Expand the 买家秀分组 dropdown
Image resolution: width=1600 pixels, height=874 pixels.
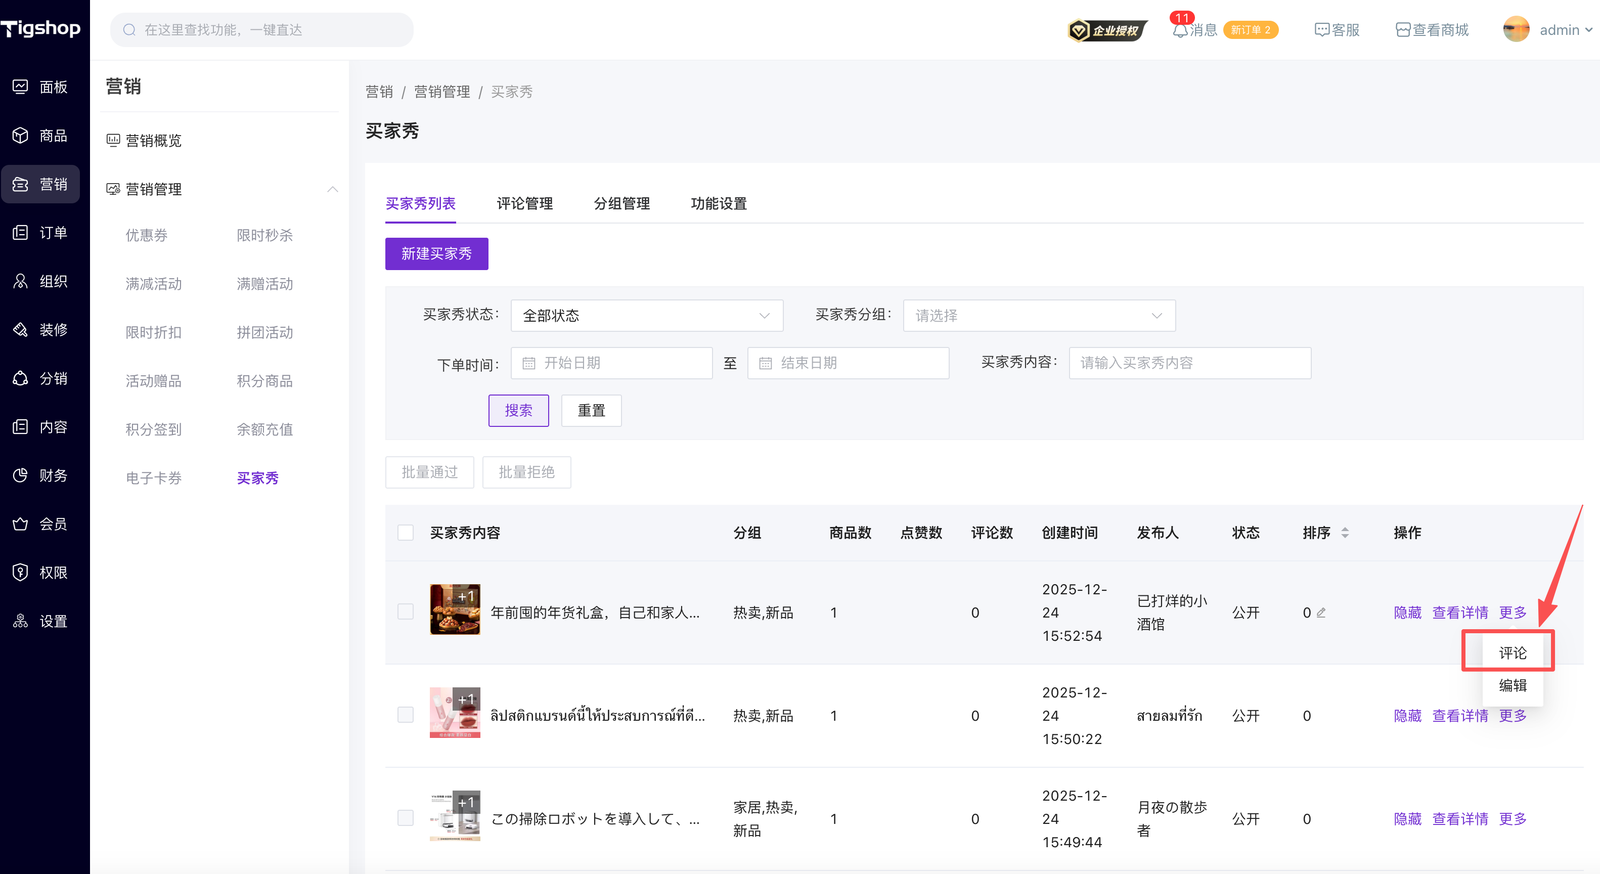[1038, 315]
